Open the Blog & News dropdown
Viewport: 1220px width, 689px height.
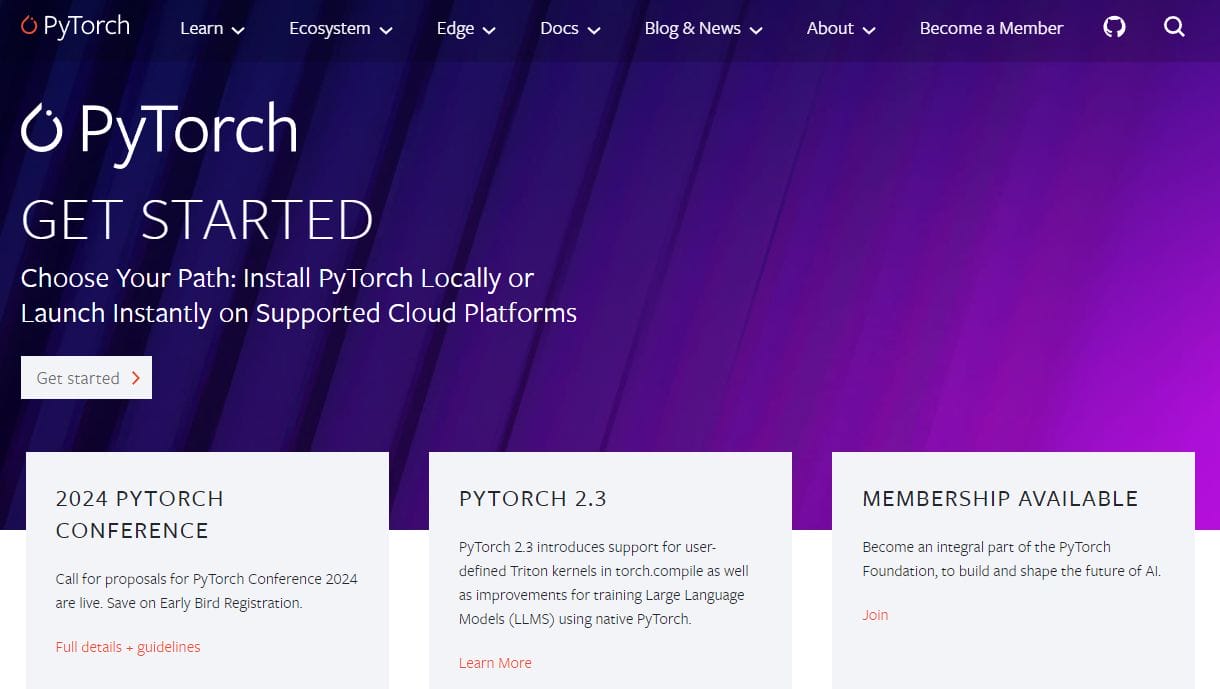click(x=703, y=29)
